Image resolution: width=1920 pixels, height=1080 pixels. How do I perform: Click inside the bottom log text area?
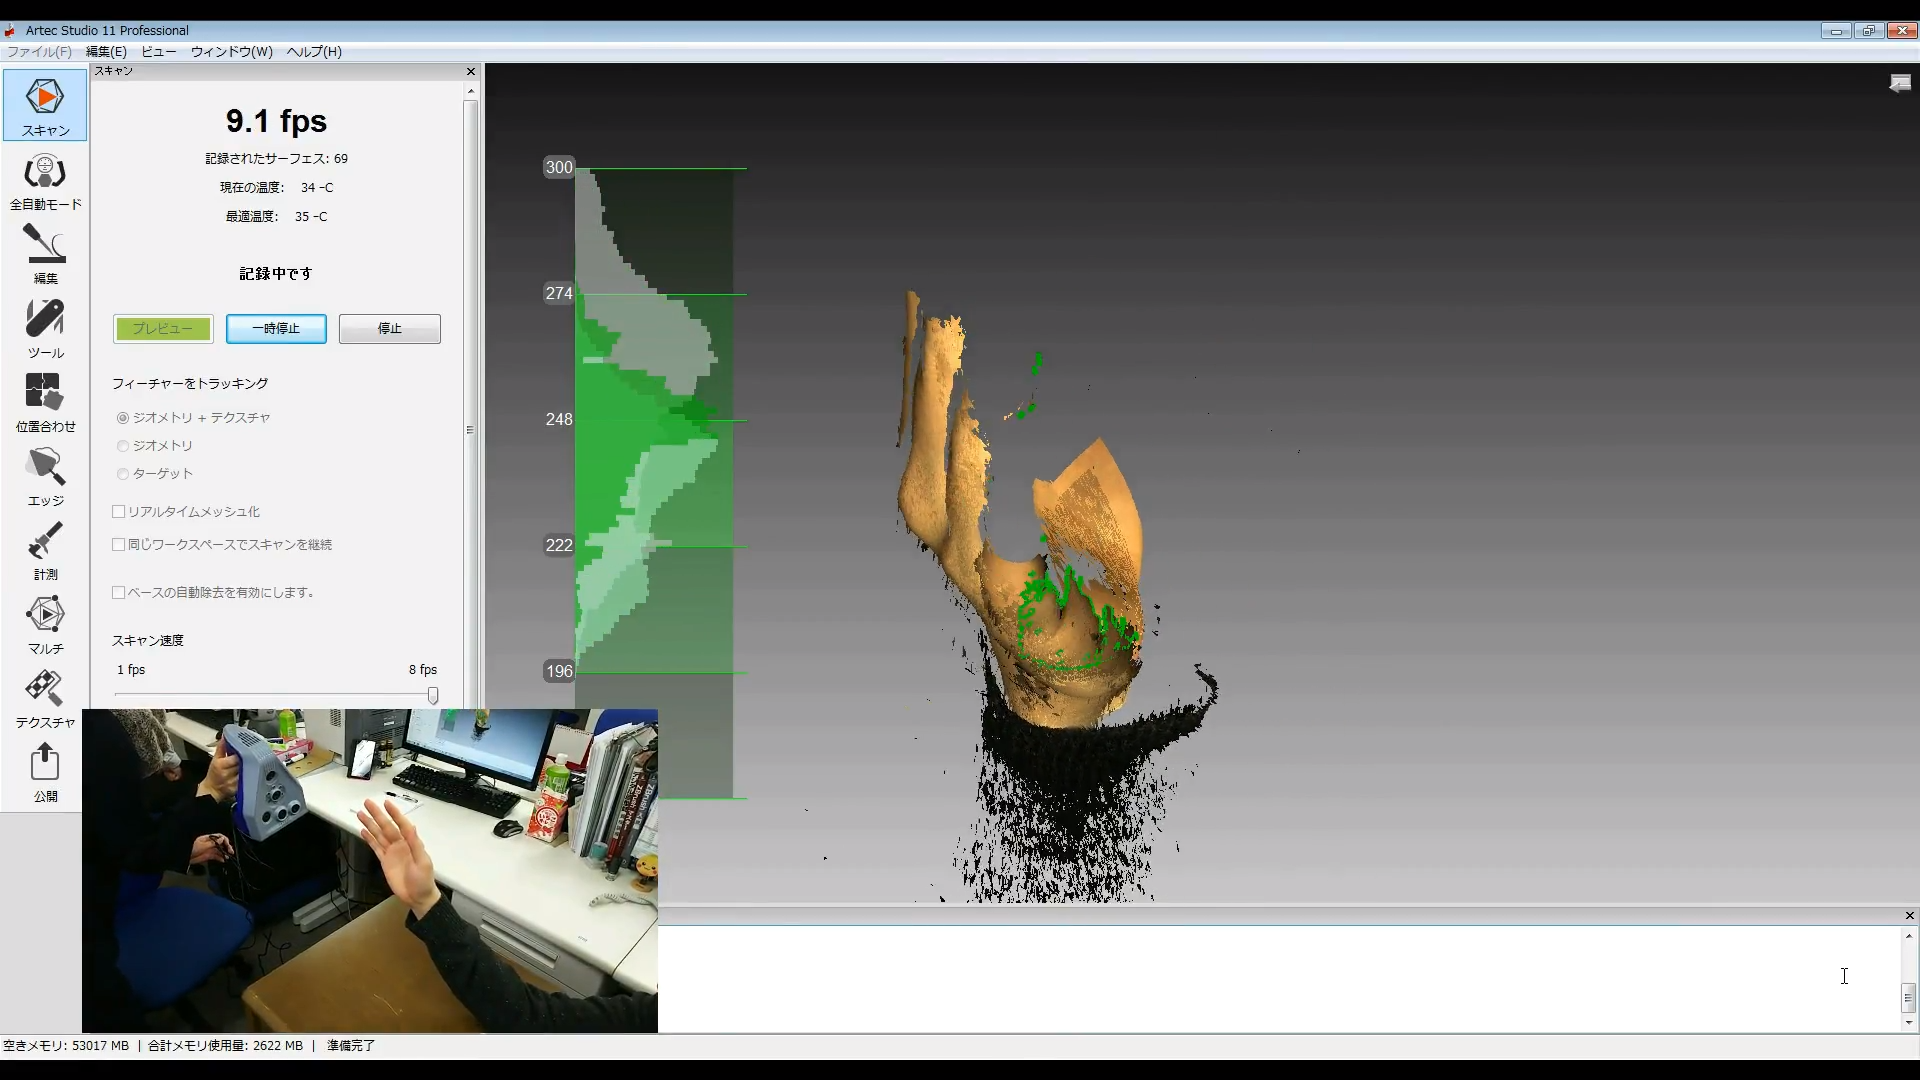tap(1278, 978)
